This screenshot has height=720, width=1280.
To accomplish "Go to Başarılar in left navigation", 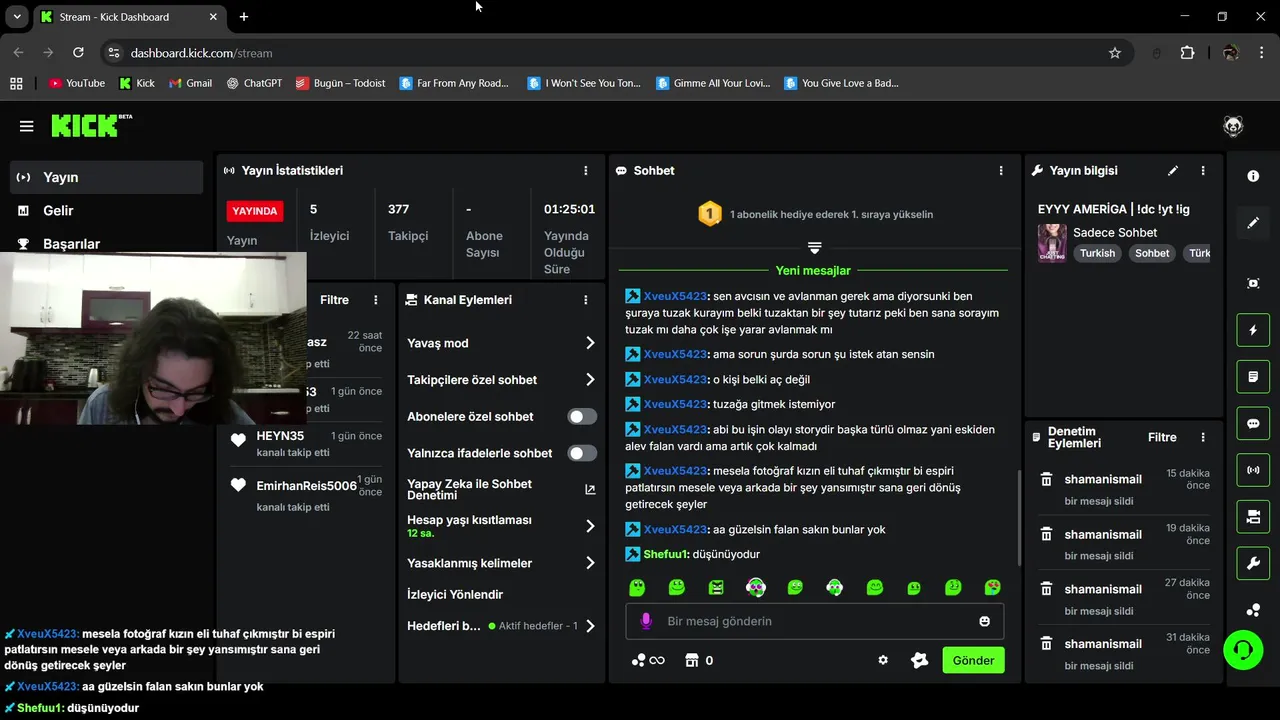I will [x=106, y=243].
